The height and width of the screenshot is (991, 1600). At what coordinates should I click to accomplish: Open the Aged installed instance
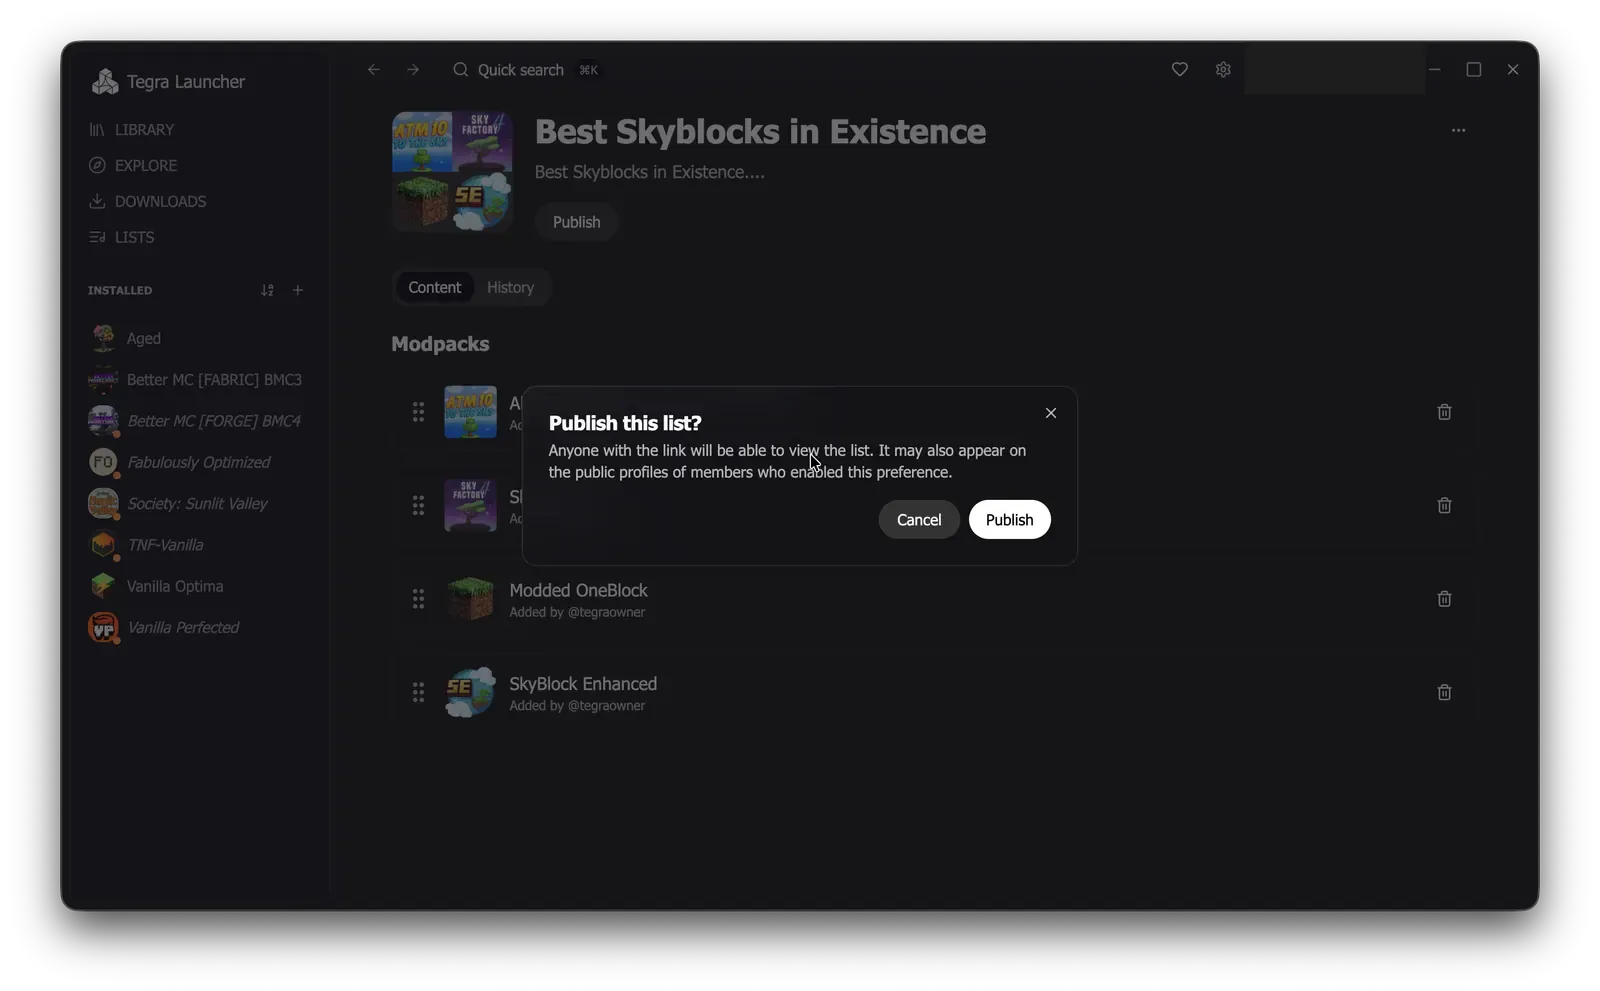[x=198, y=339]
